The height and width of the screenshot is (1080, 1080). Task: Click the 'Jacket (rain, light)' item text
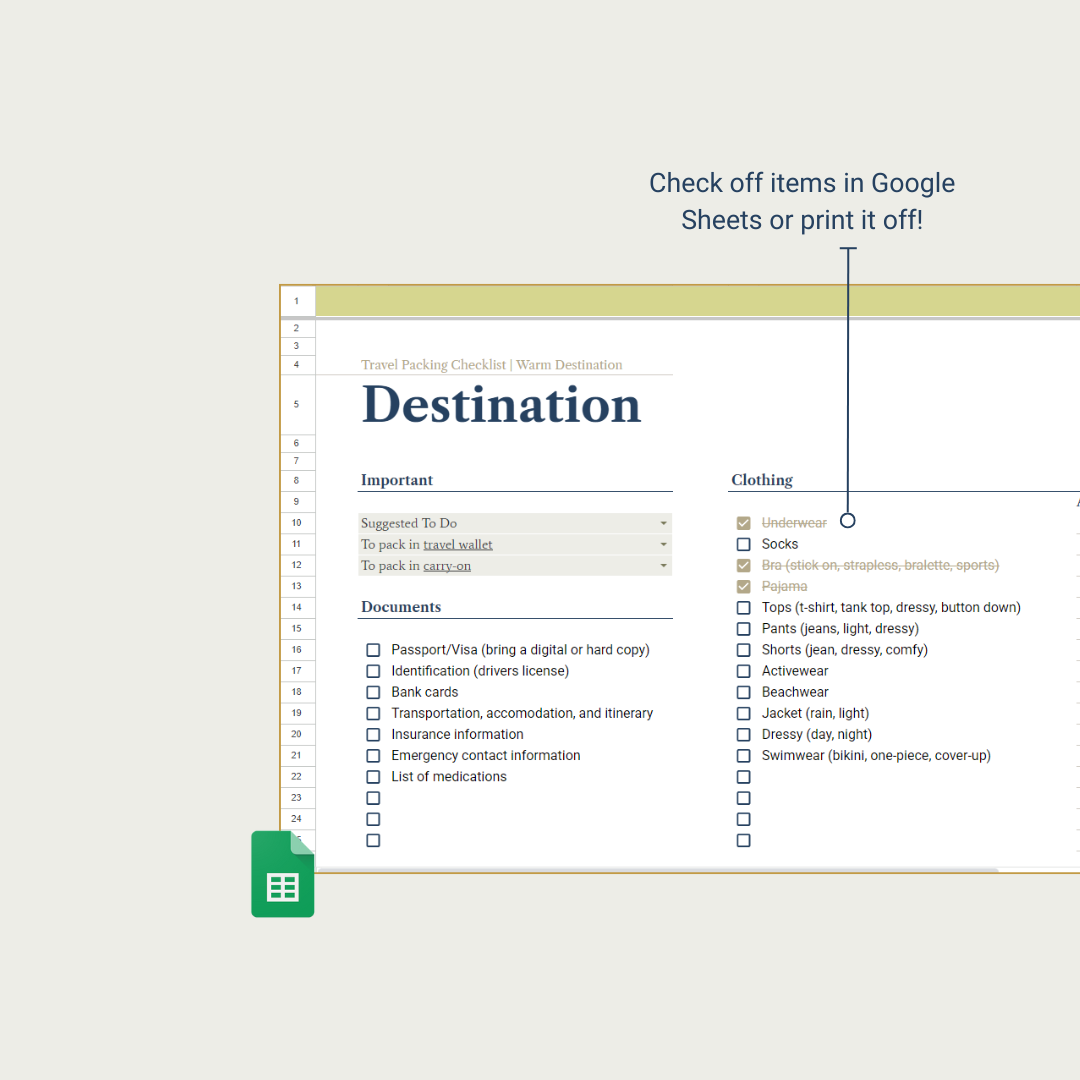tap(815, 714)
